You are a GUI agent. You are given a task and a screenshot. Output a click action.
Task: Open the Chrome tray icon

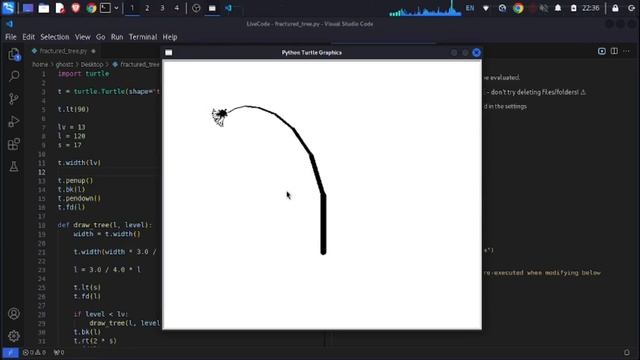pos(518,8)
